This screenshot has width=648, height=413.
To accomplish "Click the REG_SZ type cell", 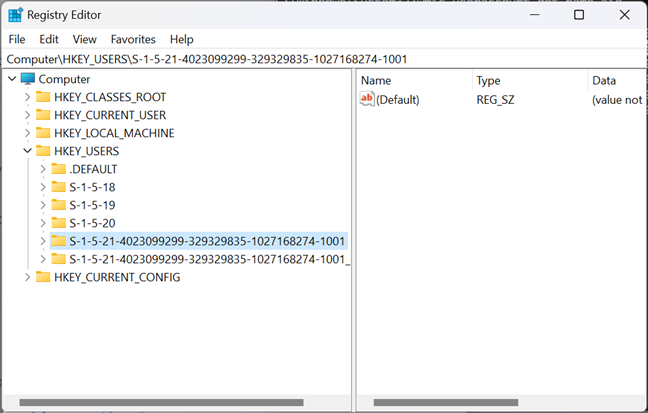I will (x=495, y=100).
